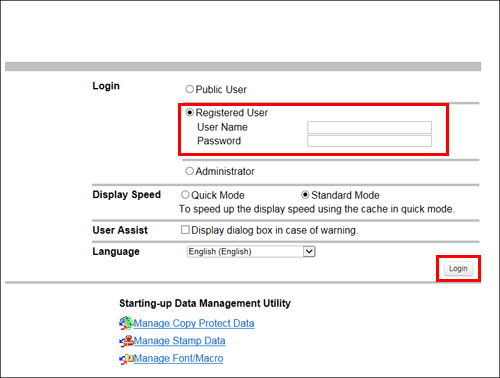Select Standard Mode display speed
The width and height of the screenshot is (500, 378).
pyautogui.click(x=305, y=195)
